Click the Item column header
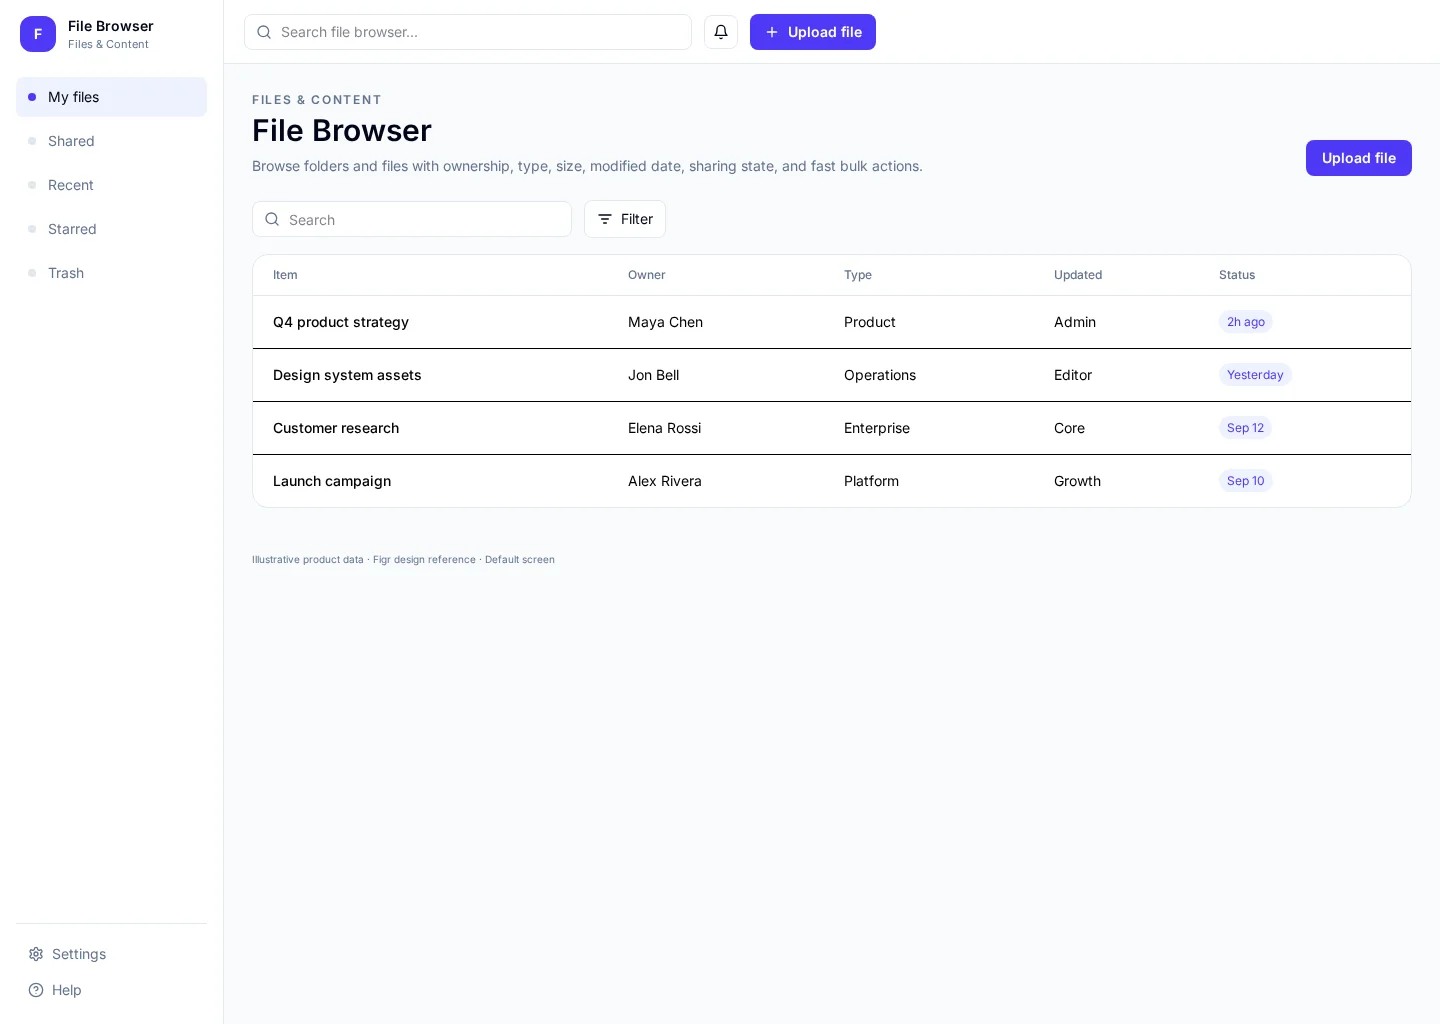 click(x=285, y=275)
